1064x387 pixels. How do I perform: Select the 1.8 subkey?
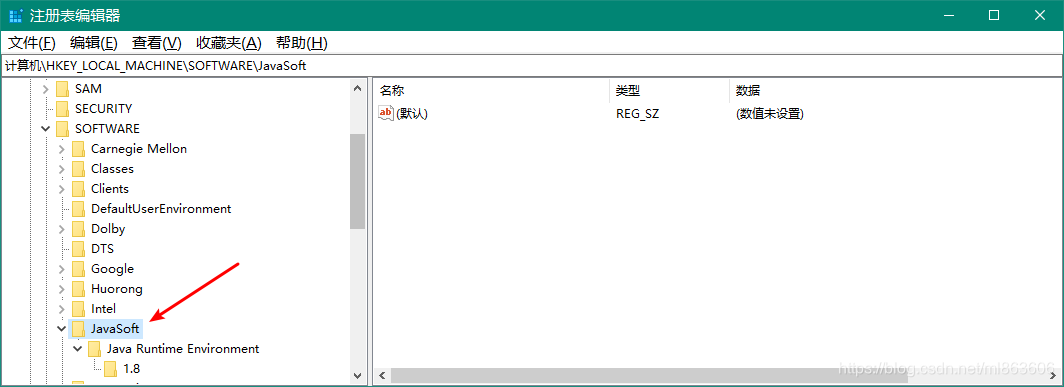point(132,369)
